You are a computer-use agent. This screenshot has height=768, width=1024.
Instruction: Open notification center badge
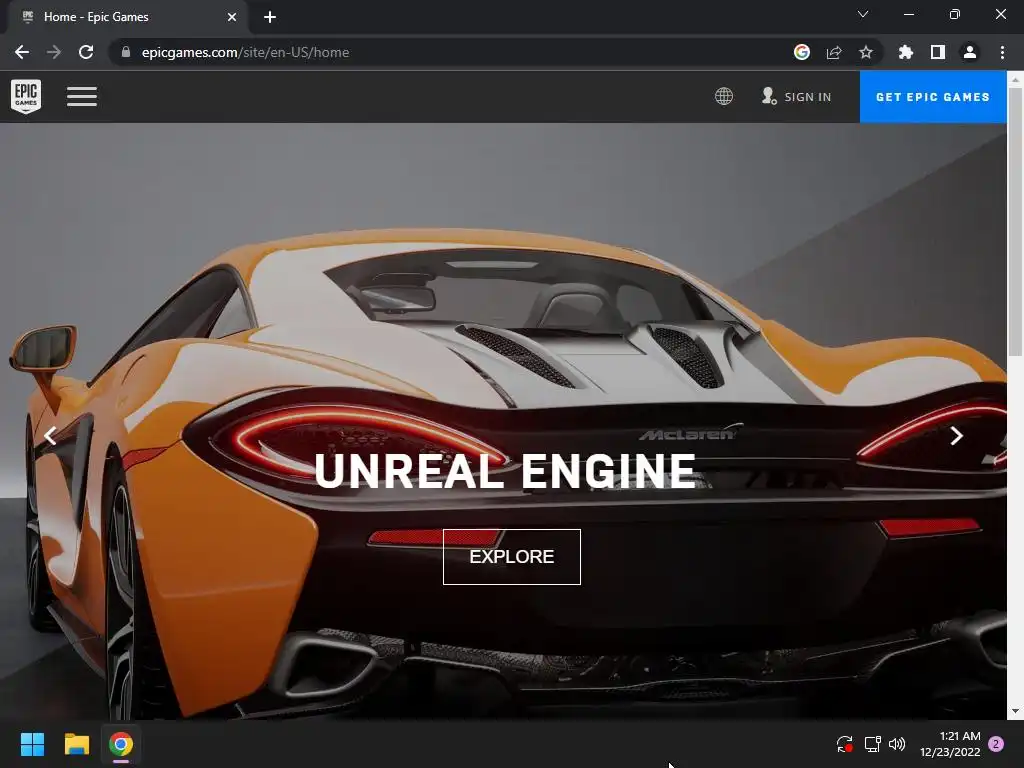[996, 744]
